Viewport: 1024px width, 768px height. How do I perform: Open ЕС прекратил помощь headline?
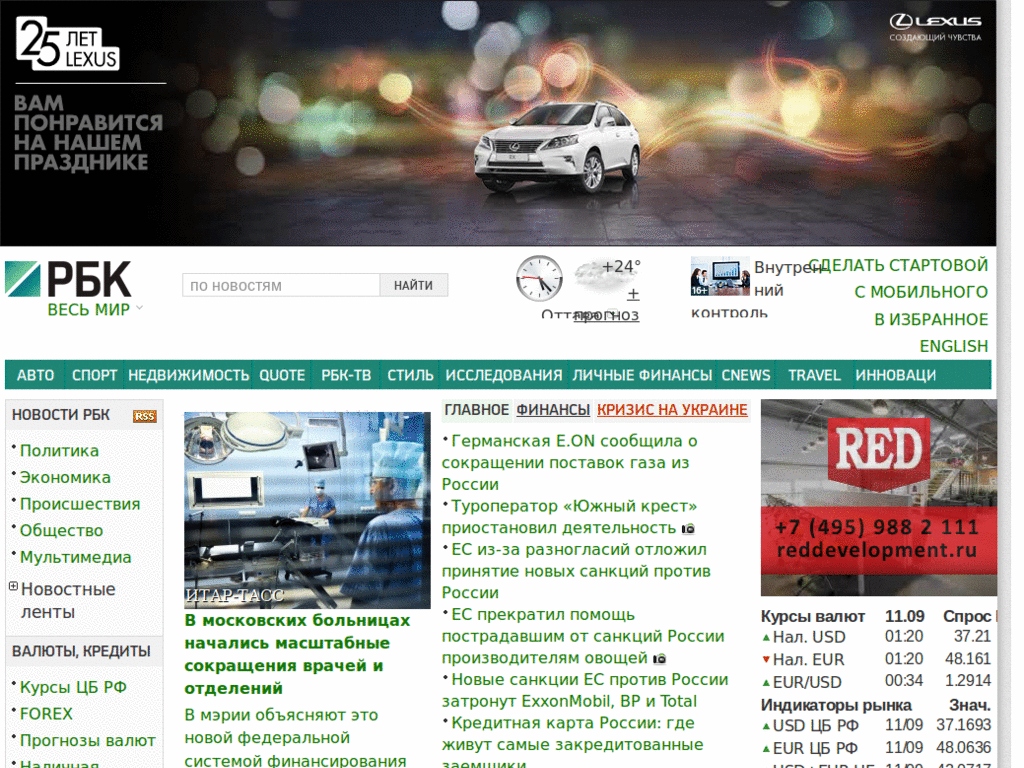pos(583,636)
